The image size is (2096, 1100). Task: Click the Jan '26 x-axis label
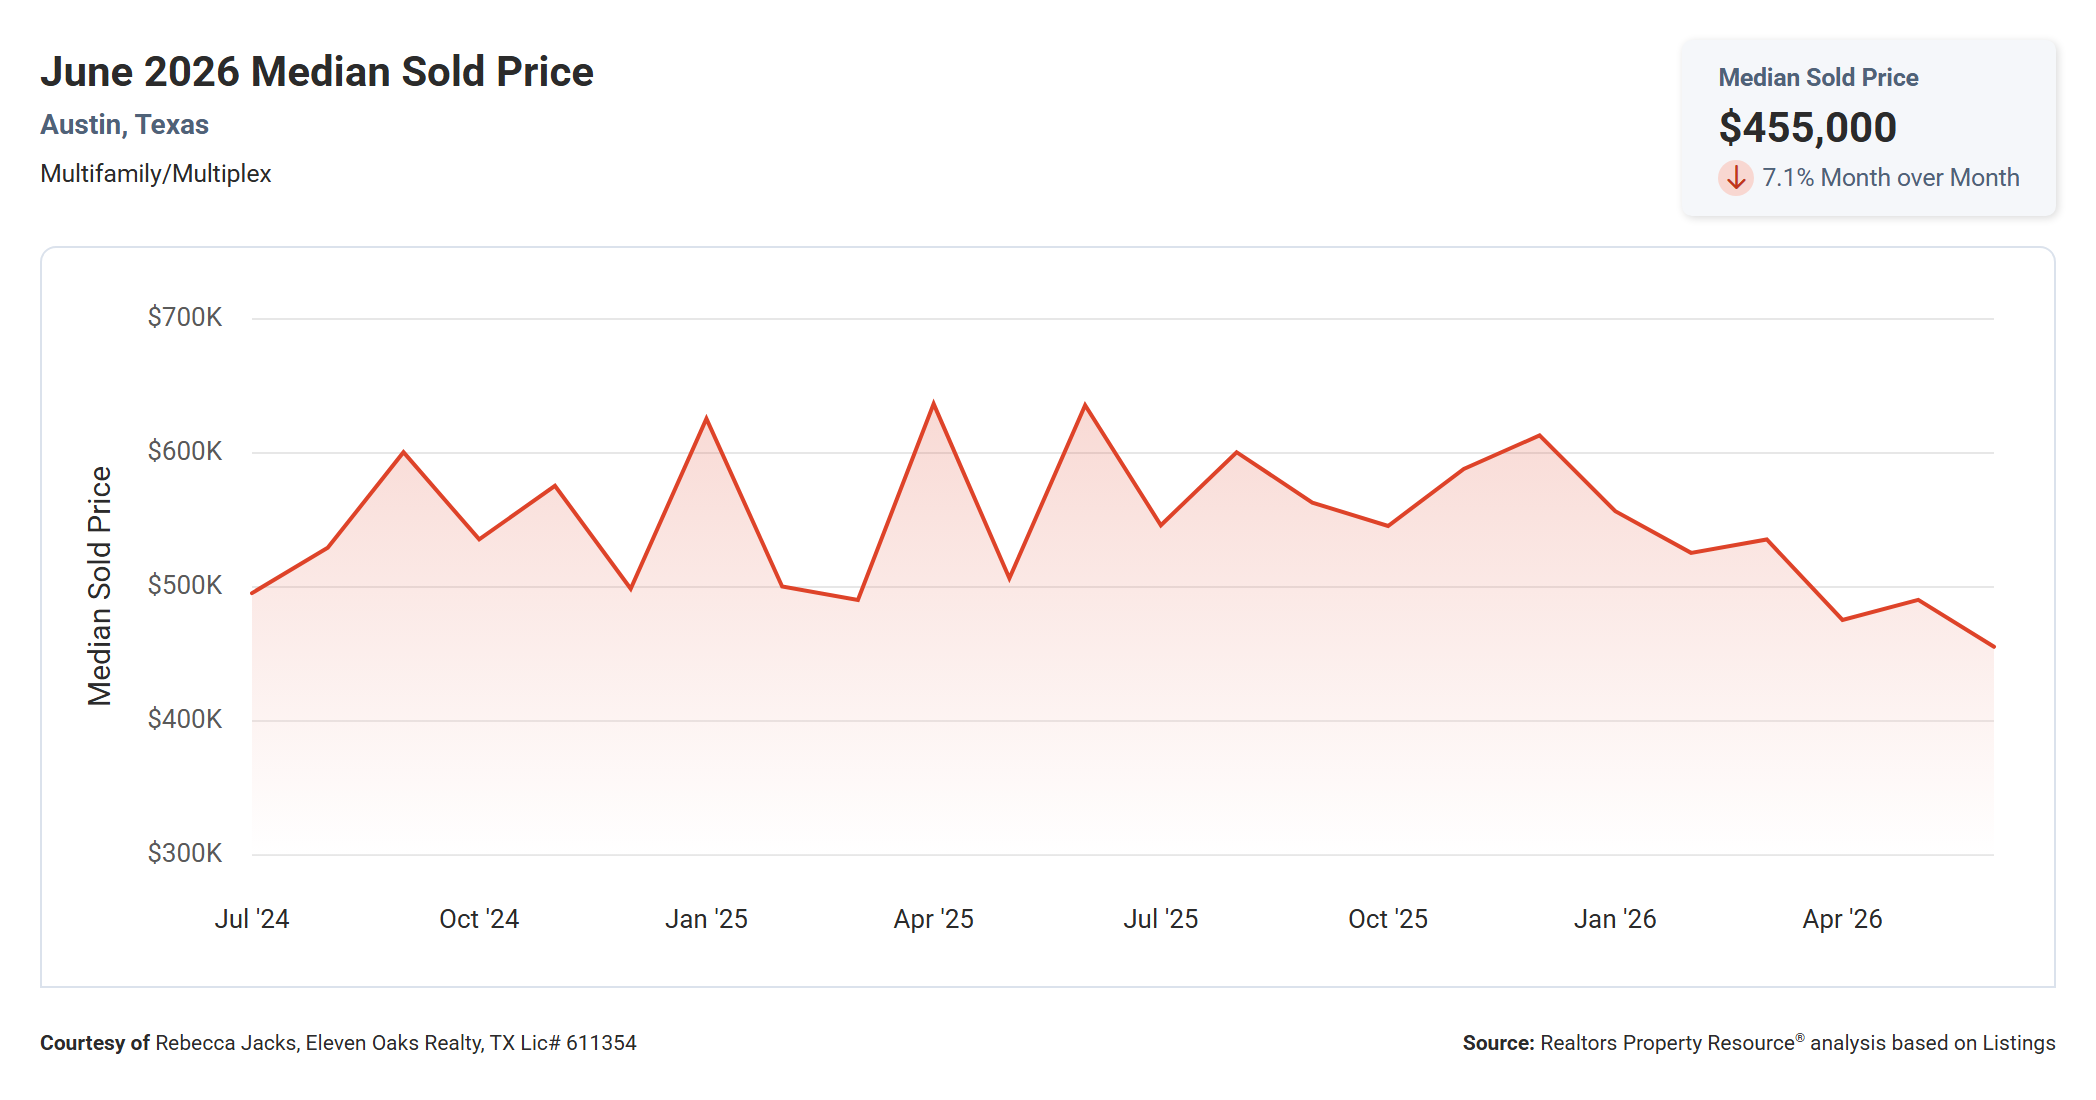(x=1615, y=919)
